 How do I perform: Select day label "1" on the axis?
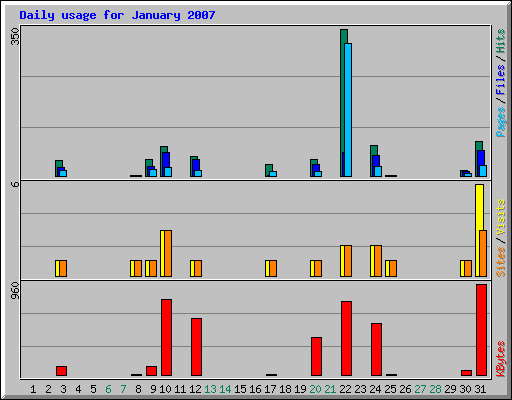pos(33,389)
